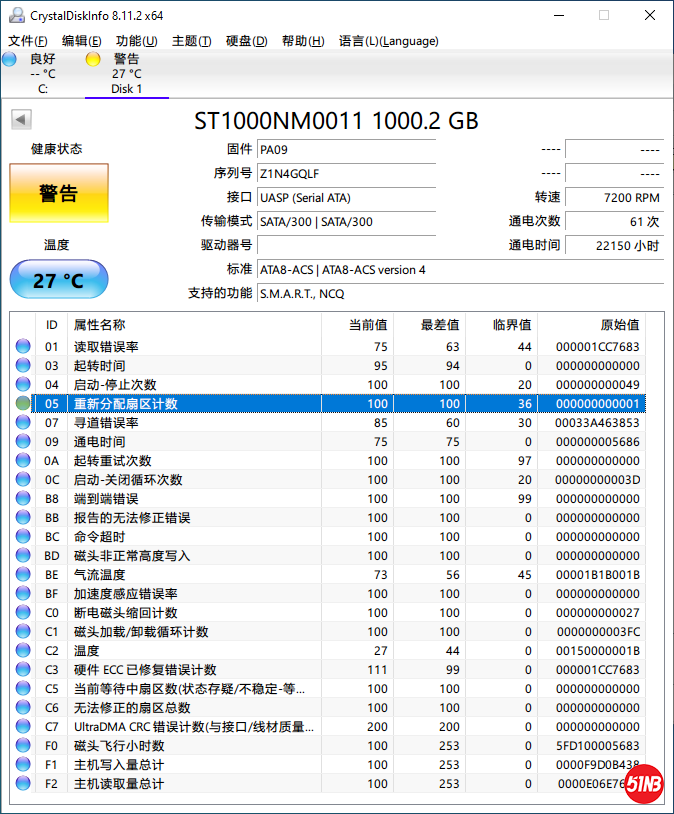Click status icon beside 重新分配扇区计数 row

(23, 404)
